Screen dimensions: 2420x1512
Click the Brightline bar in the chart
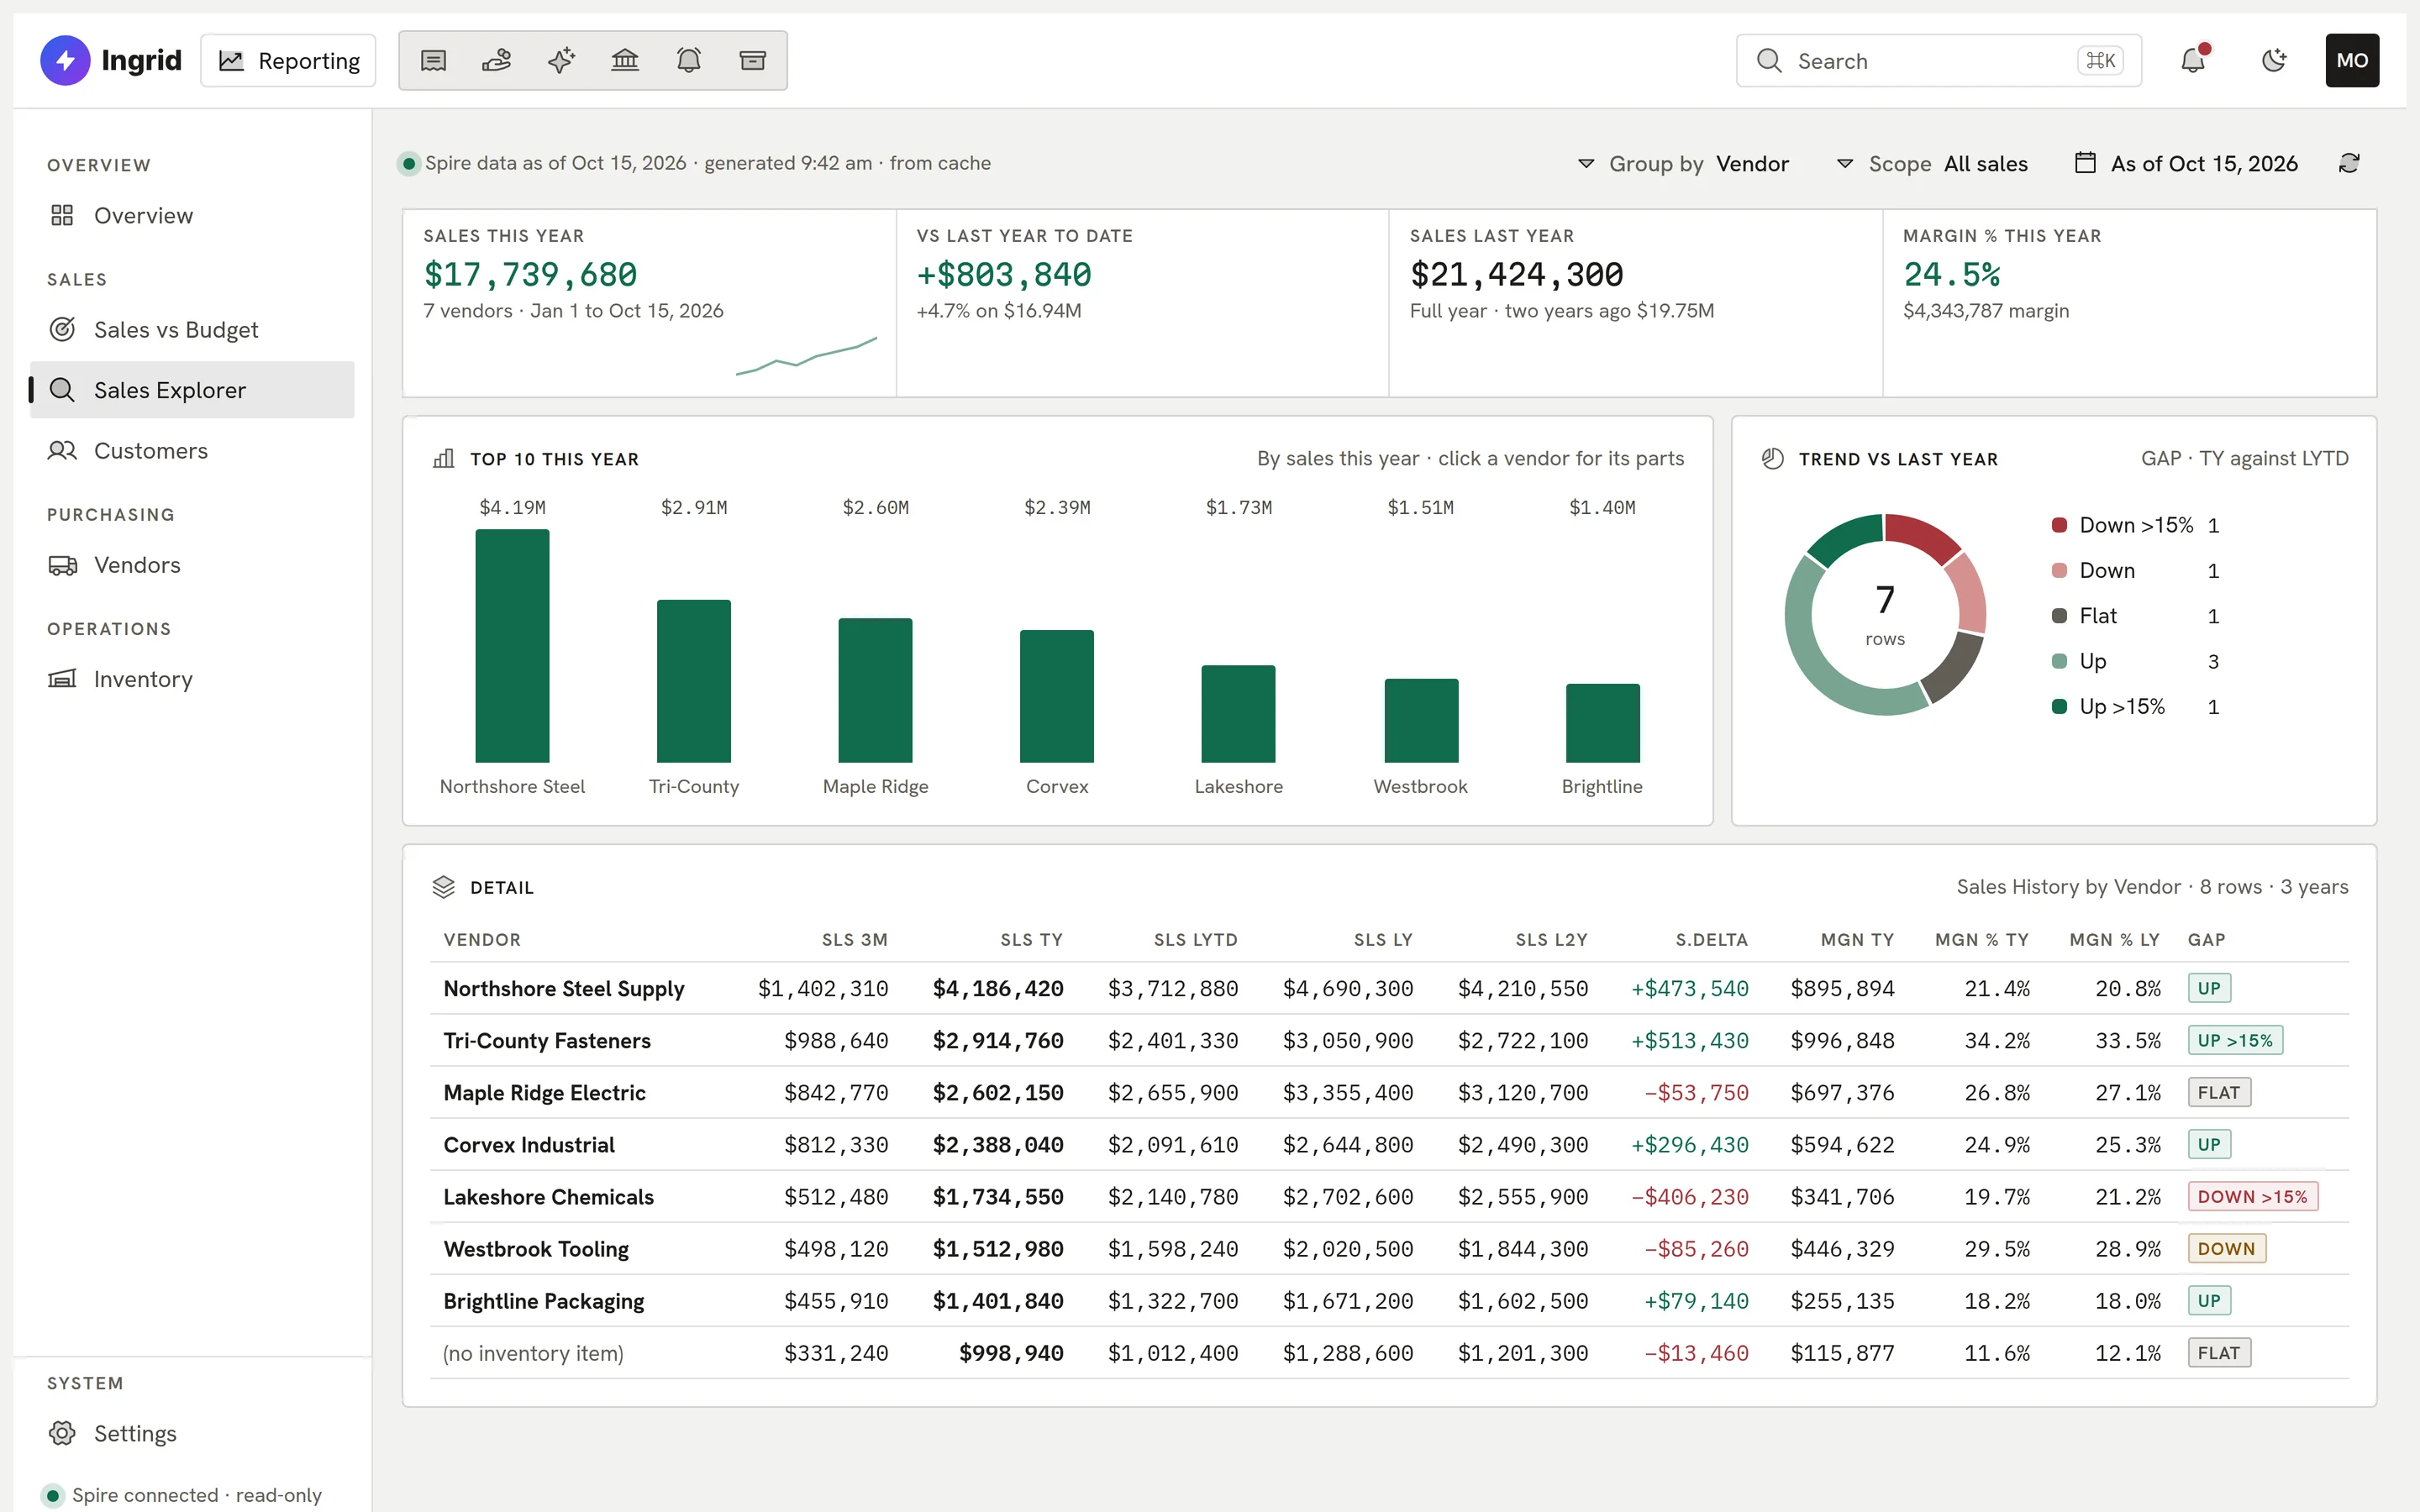1602,723
